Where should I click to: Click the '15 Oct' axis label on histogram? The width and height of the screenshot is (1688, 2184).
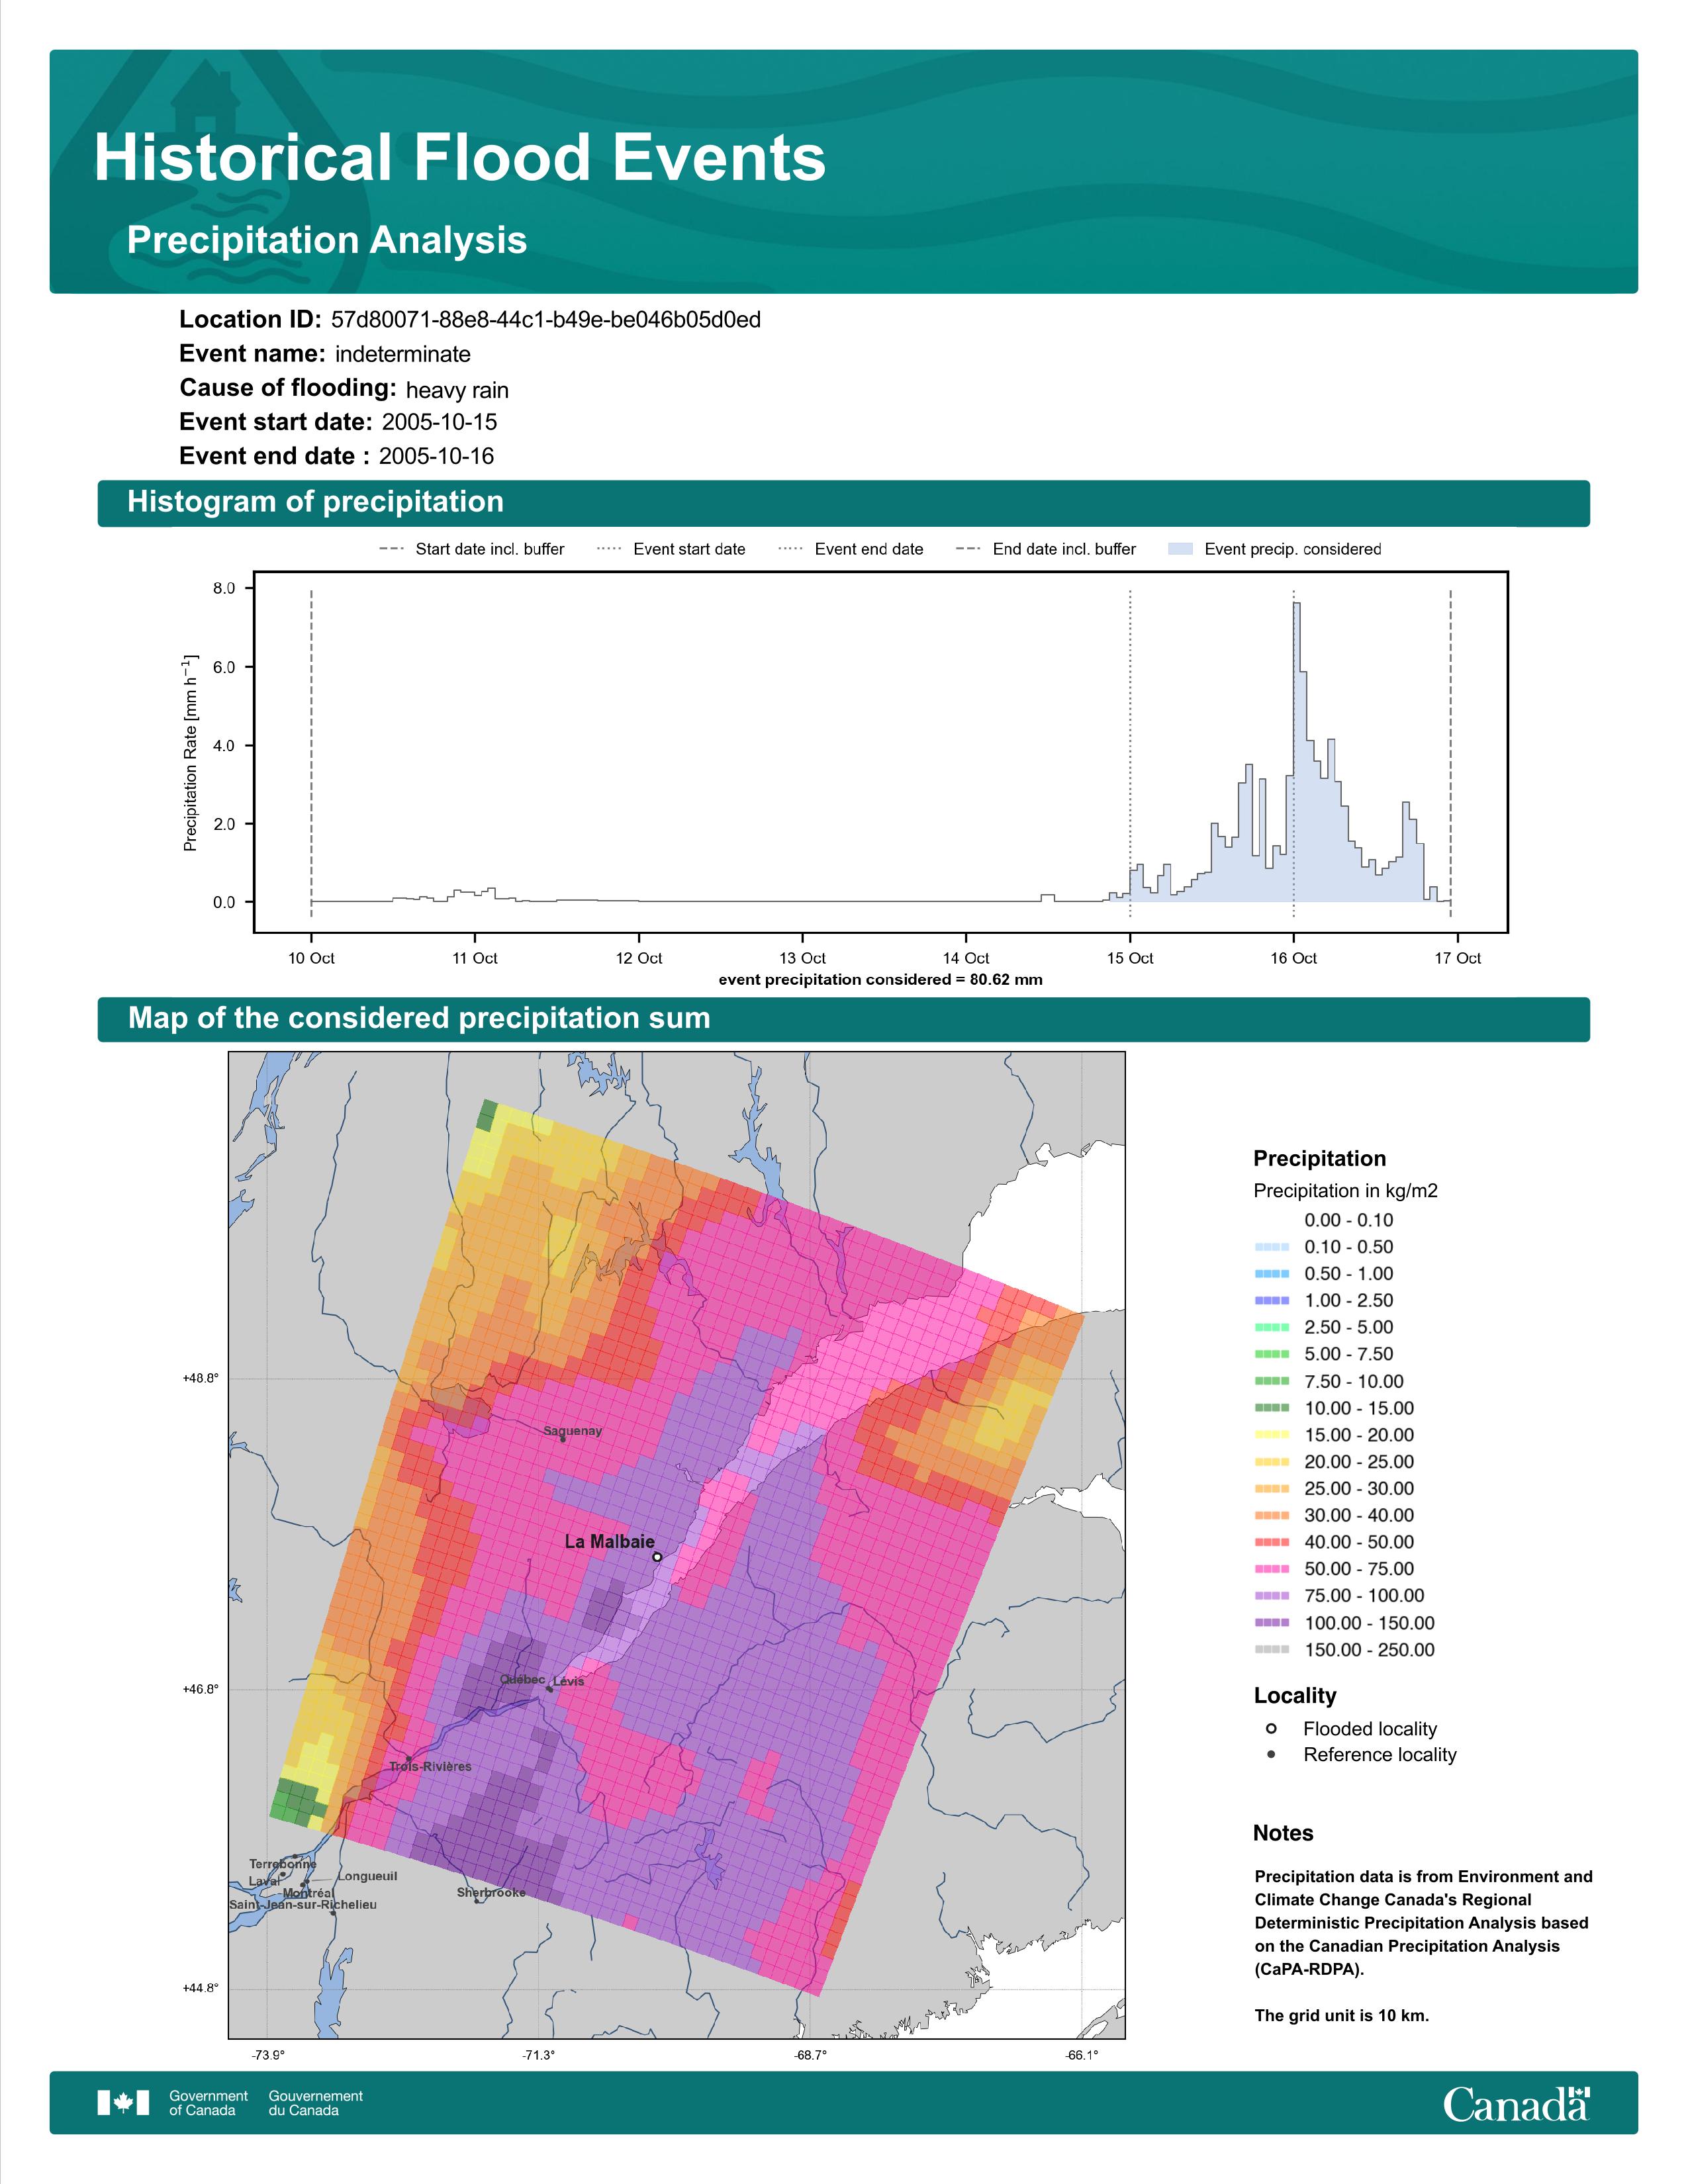[x=1130, y=958]
